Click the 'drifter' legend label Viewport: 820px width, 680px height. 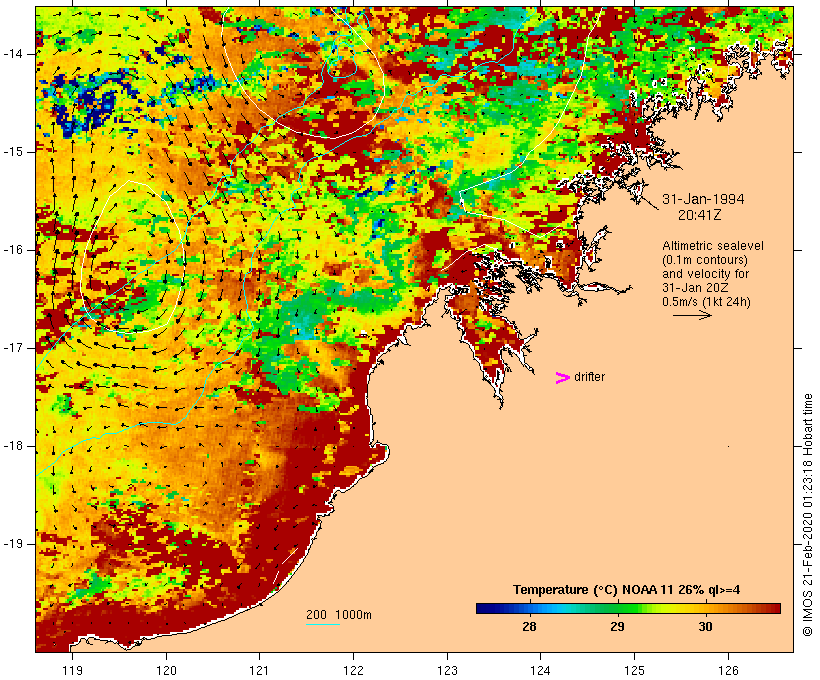589,377
